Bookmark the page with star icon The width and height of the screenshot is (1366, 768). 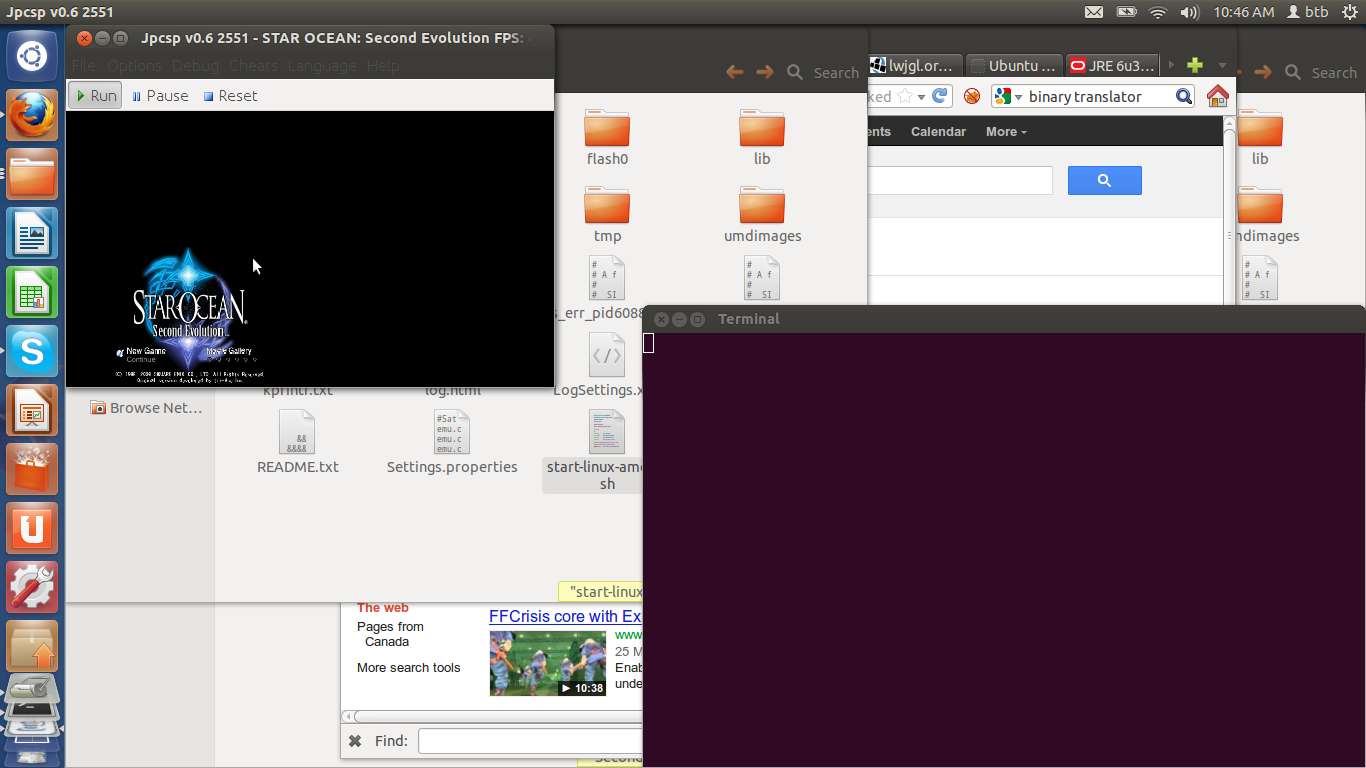point(905,97)
